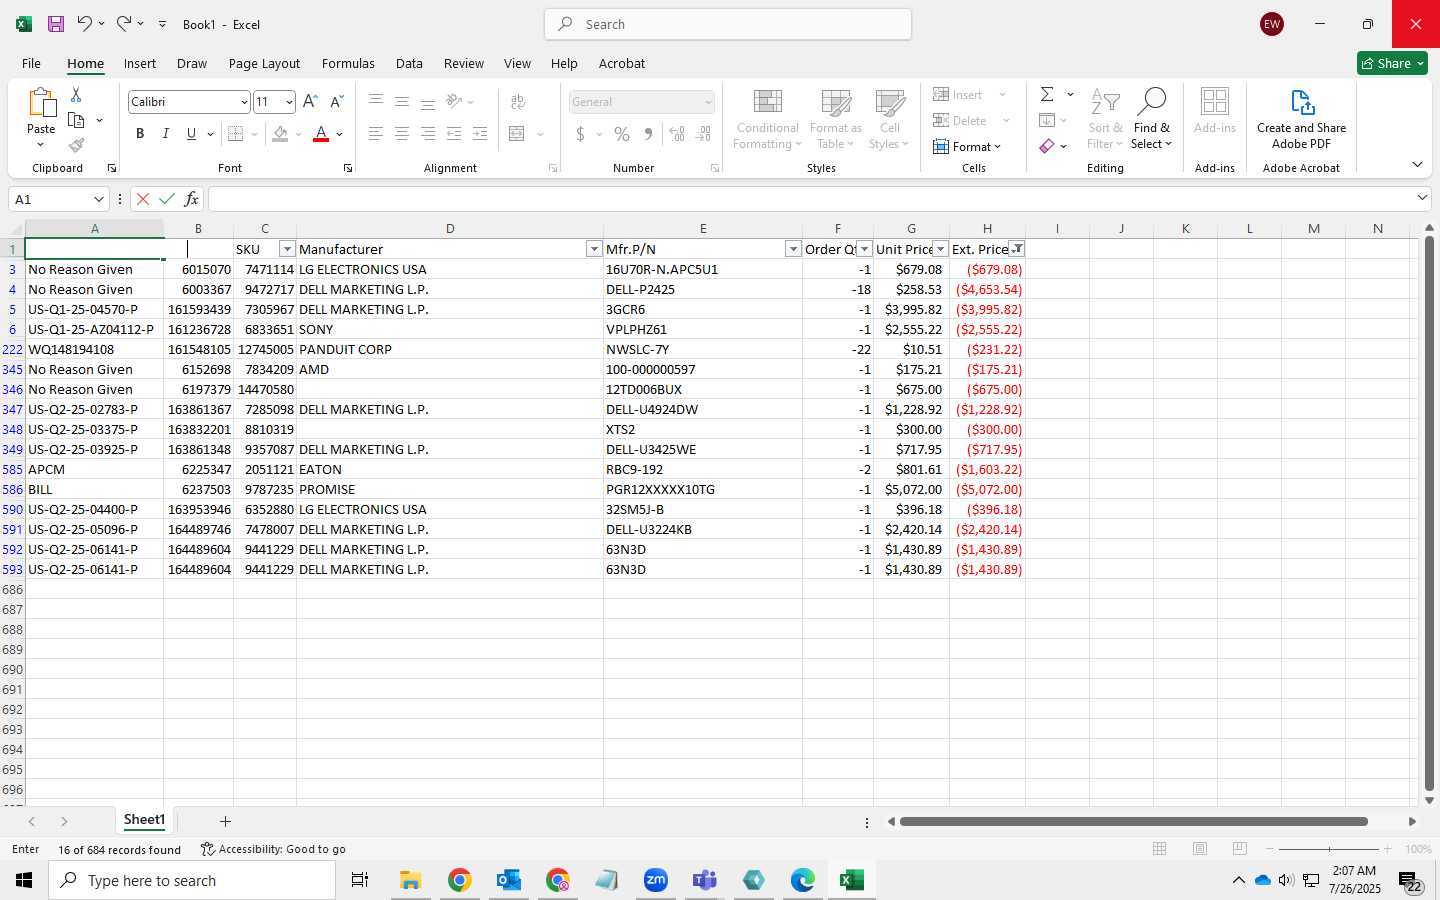Apply the yellow Fill Color bucket

tap(281, 134)
